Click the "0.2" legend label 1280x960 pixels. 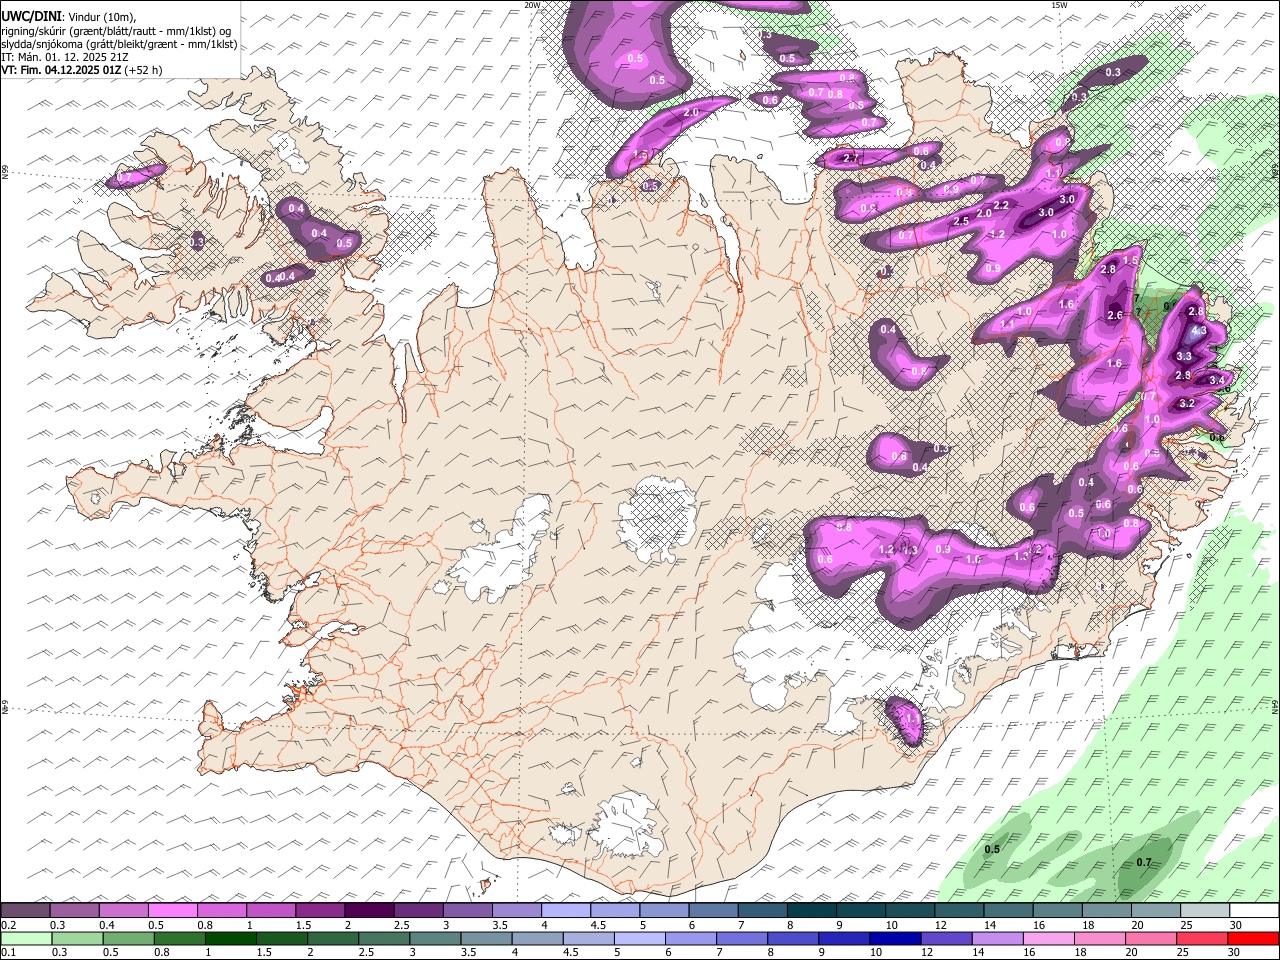tap(9, 925)
